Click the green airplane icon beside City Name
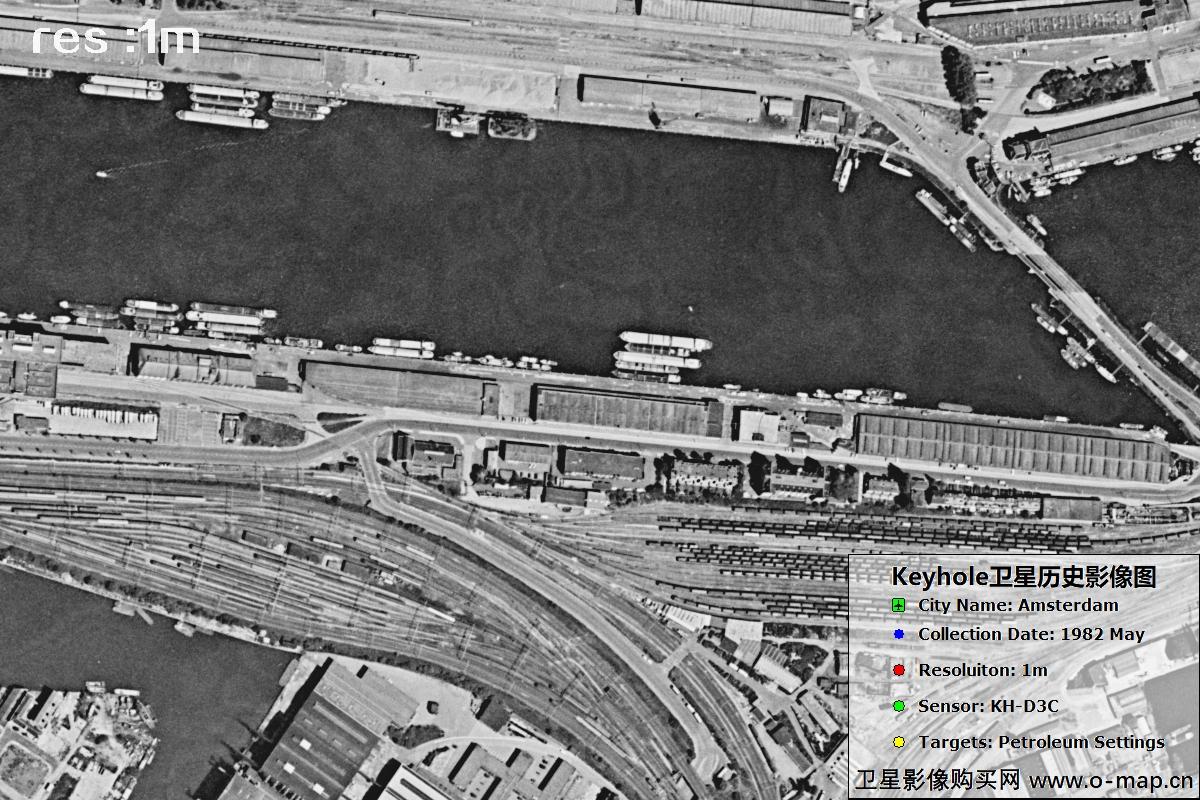This screenshot has height=800, width=1200. pyautogui.click(x=898, y=605)
